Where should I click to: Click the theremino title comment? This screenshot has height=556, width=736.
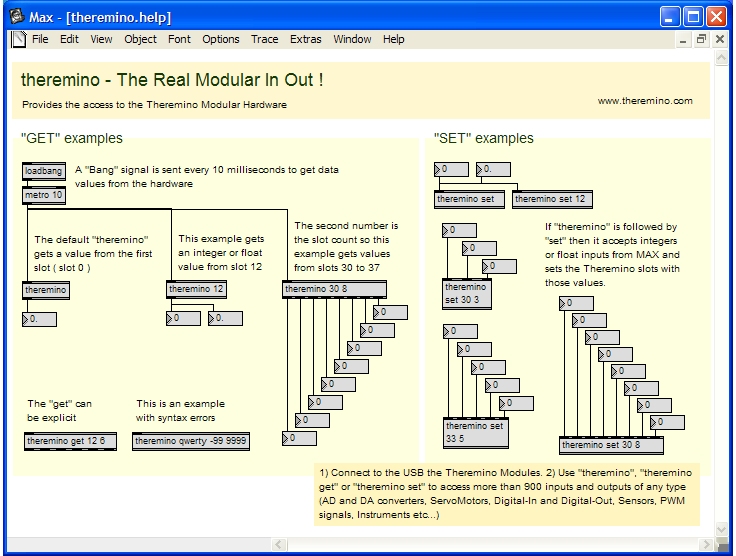pyautogui.click(x=172, y=80)
